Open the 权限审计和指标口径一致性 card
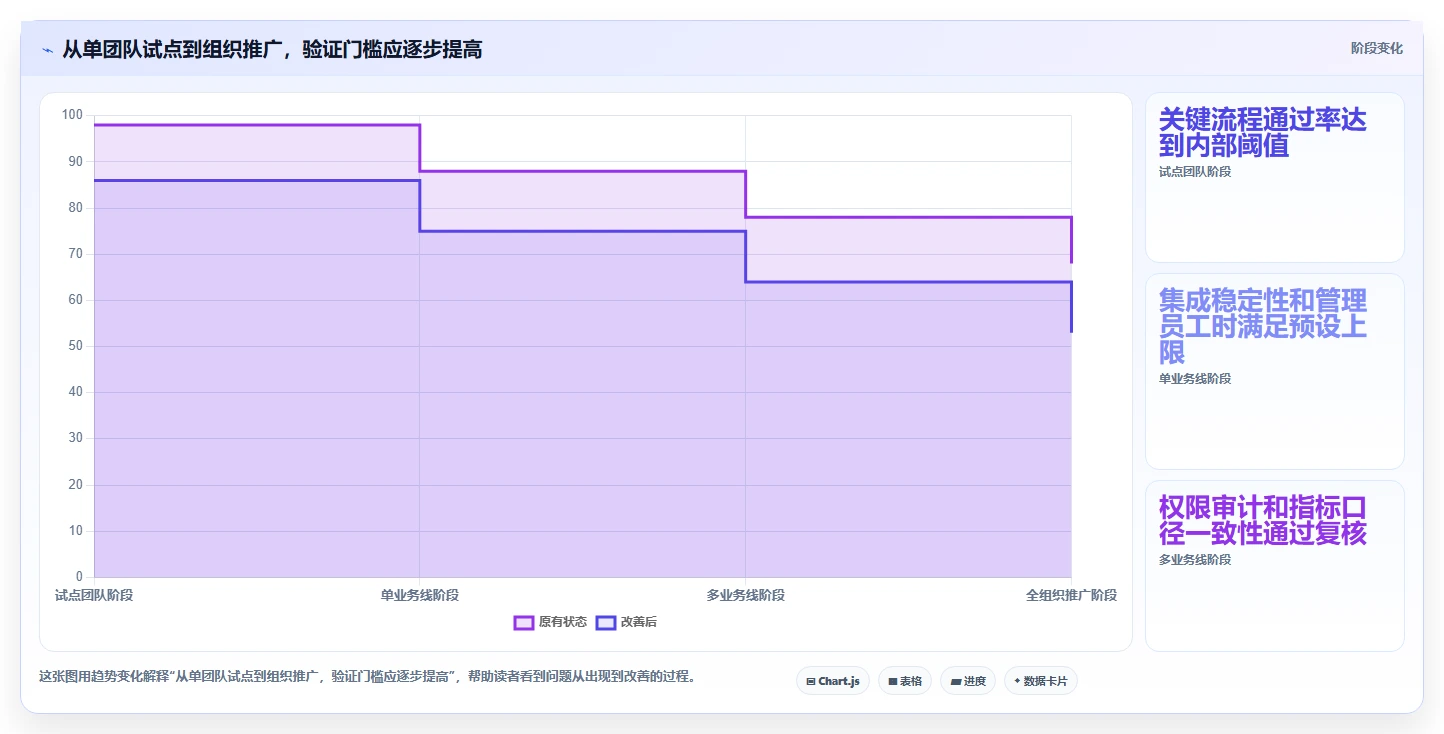 (x=1275, y=566)
